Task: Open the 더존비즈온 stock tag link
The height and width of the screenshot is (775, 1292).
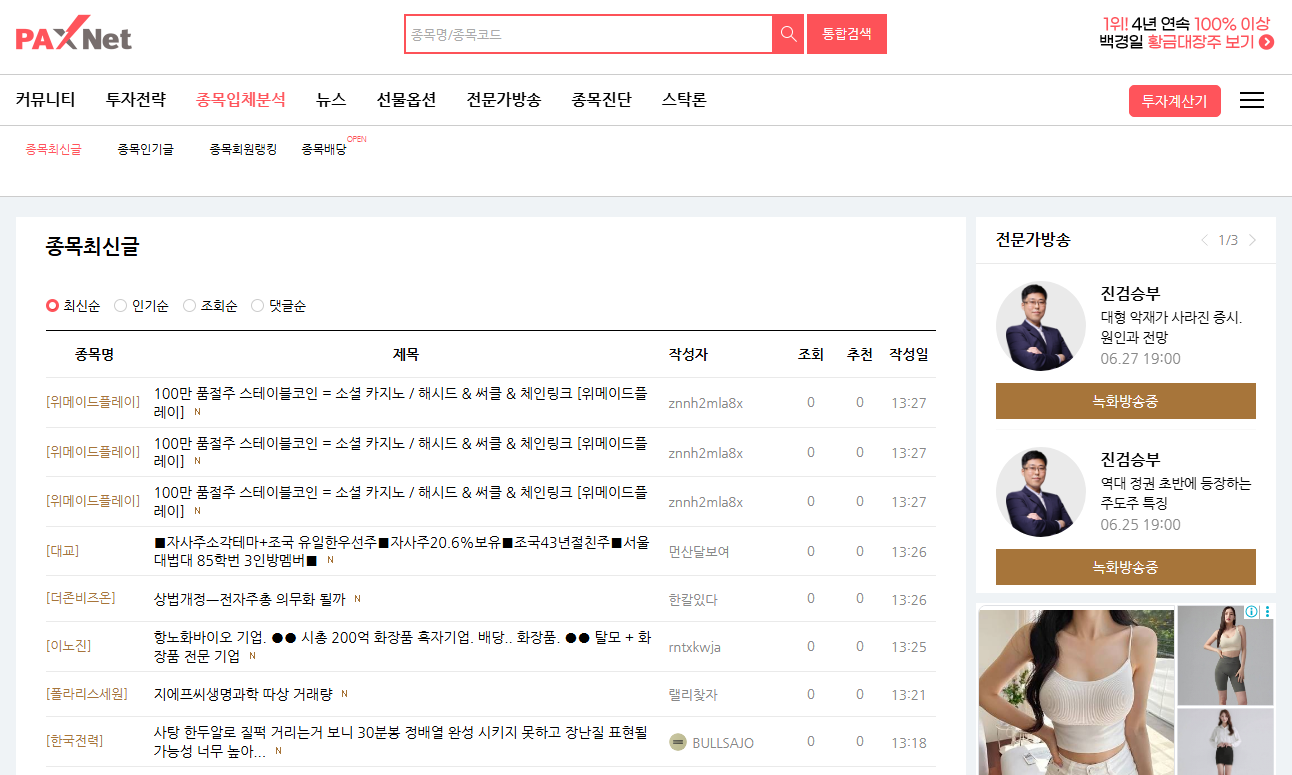Action: coord(81,598)
